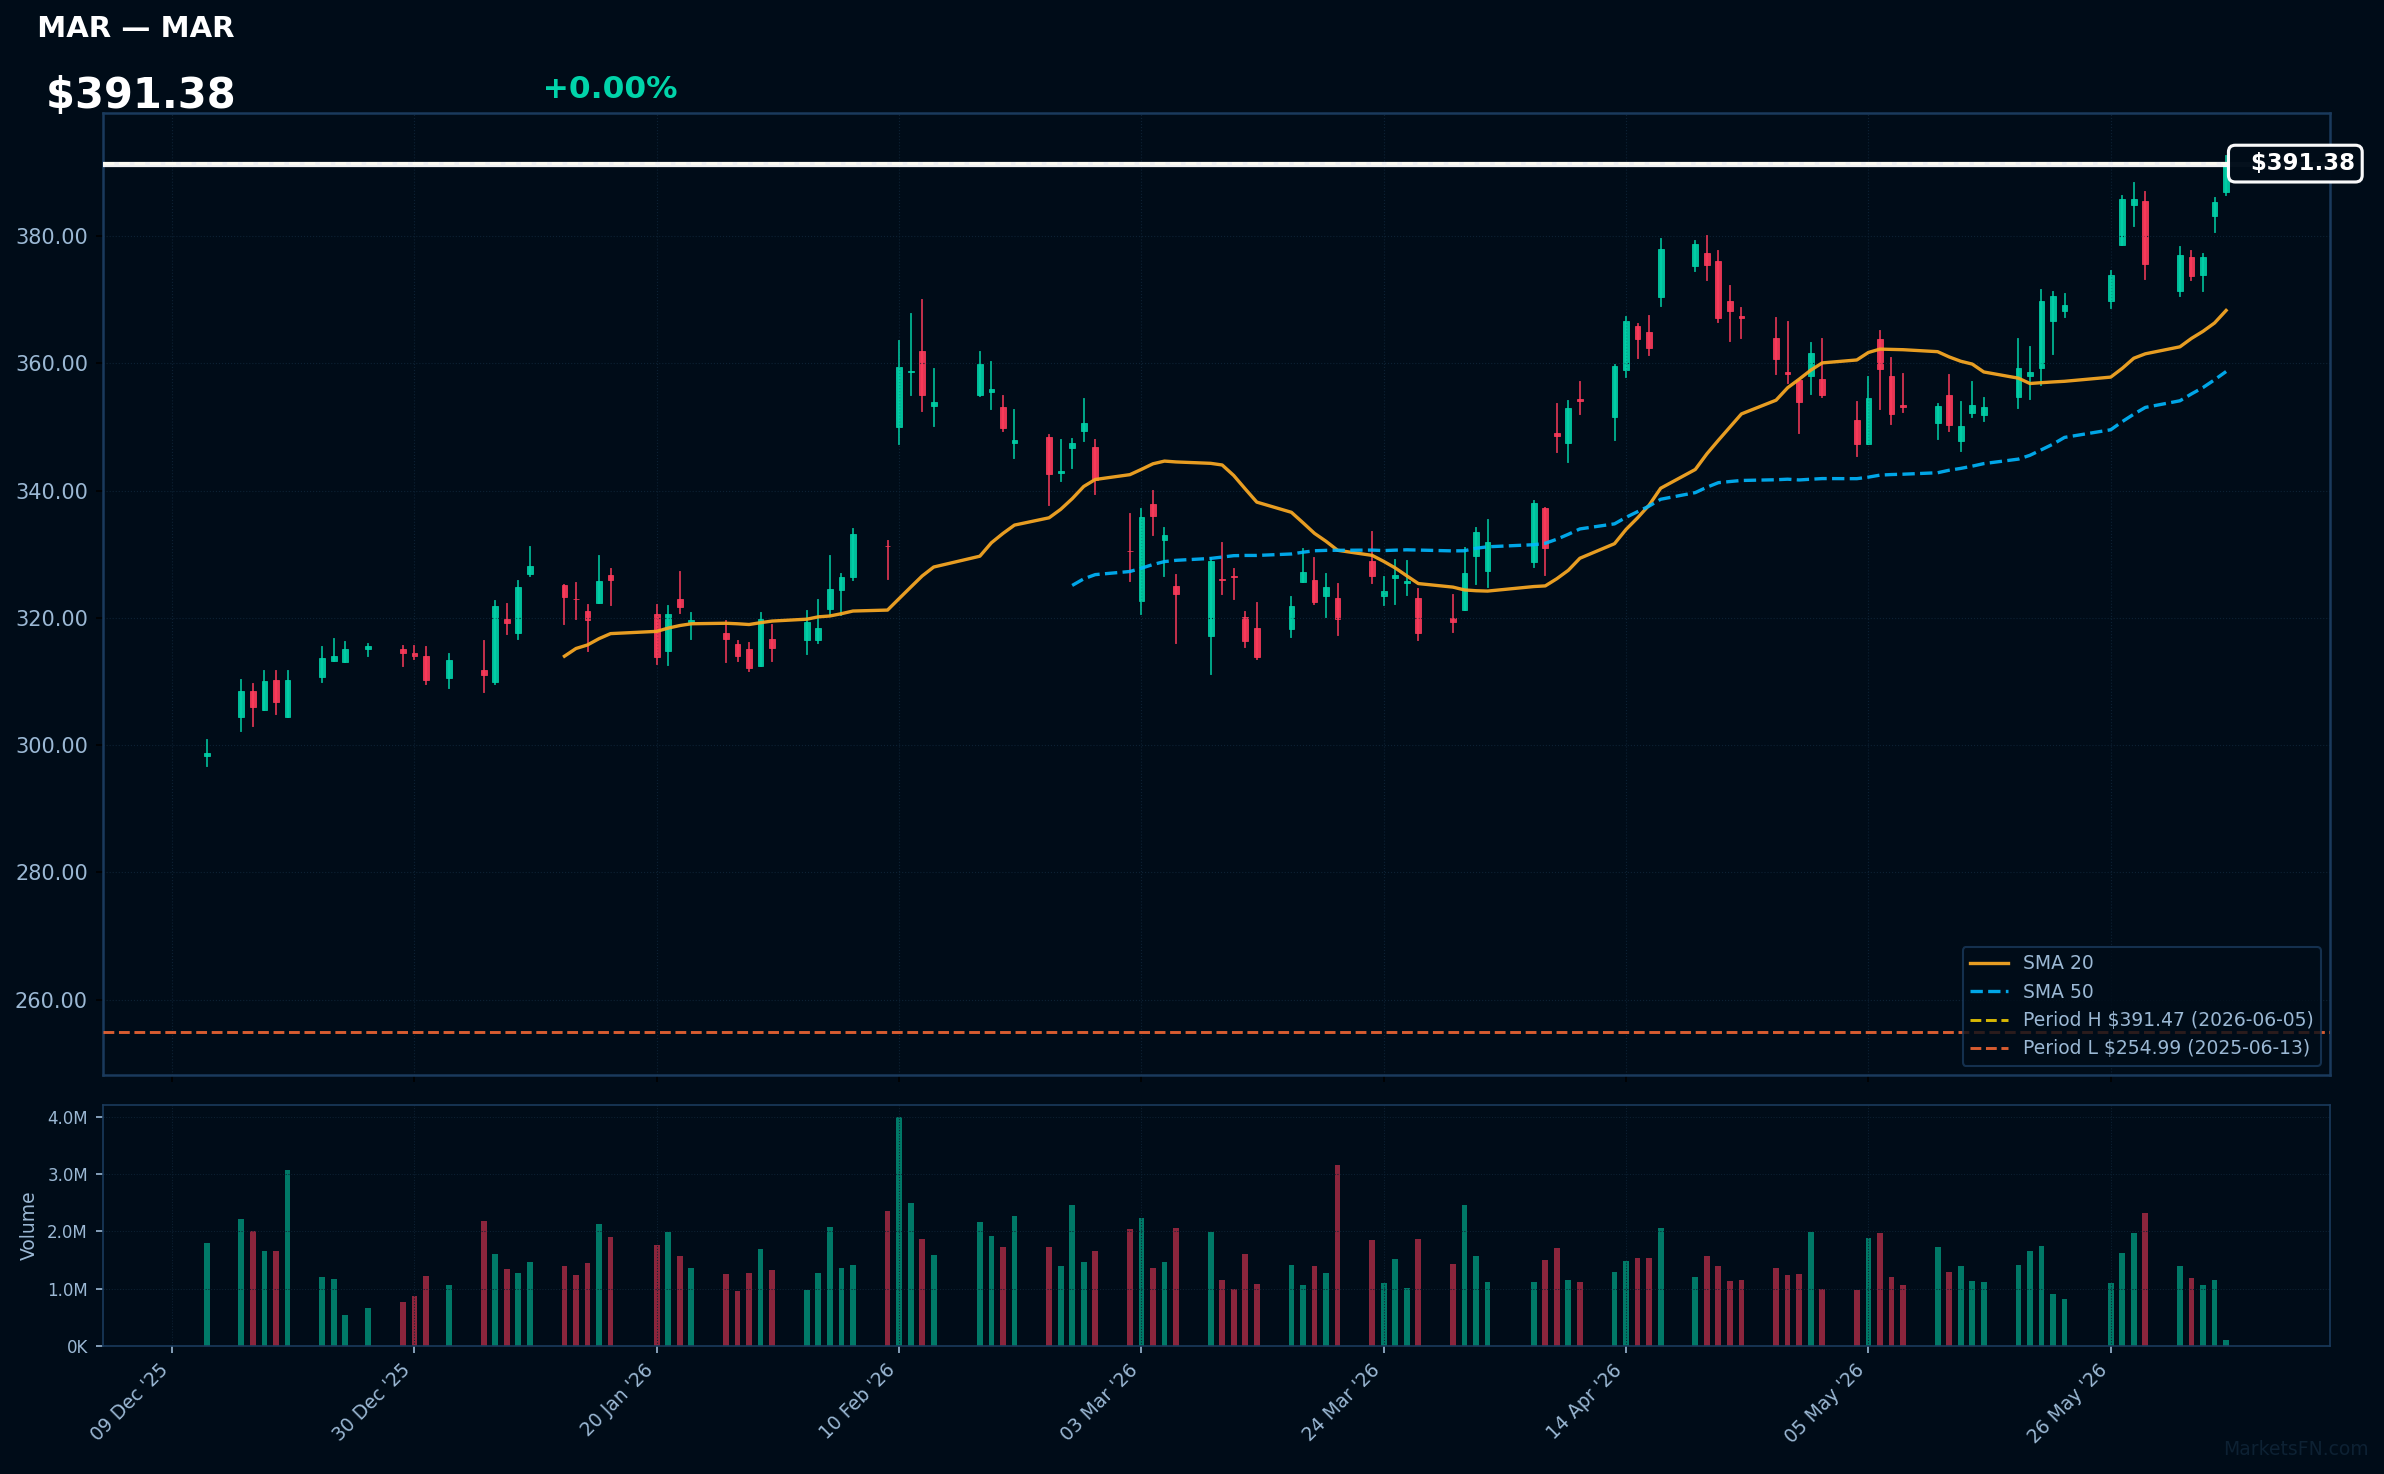Click the tallest red volume bar above 3.0M
The height and width of the screenshot is (1474, 2384).
click(1337, 1255)
